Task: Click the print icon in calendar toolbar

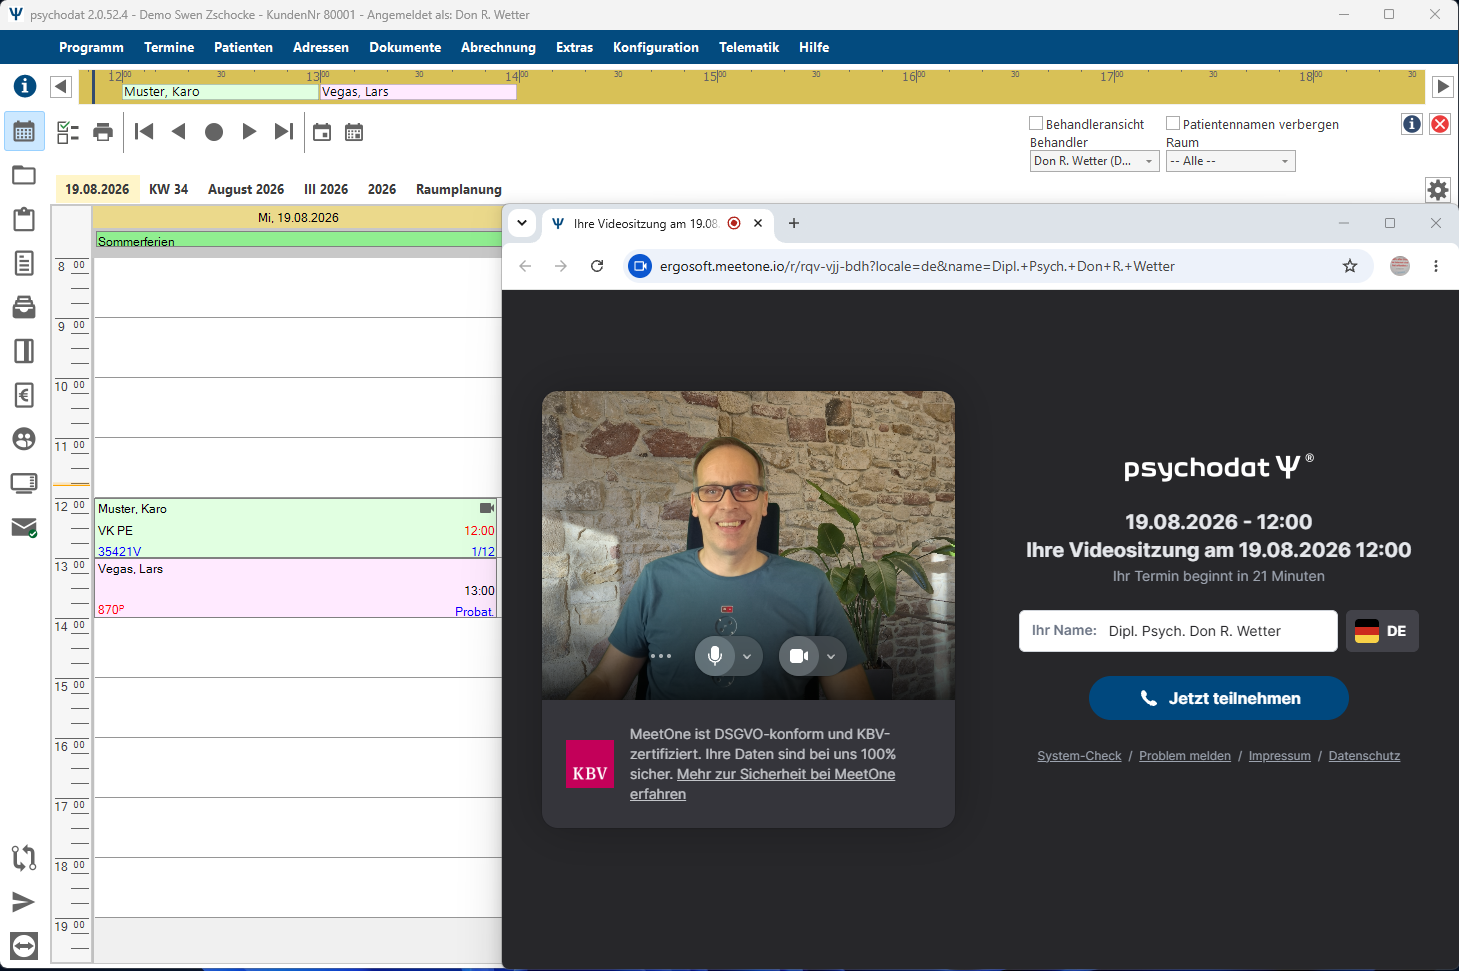Action: click(103, 132)
